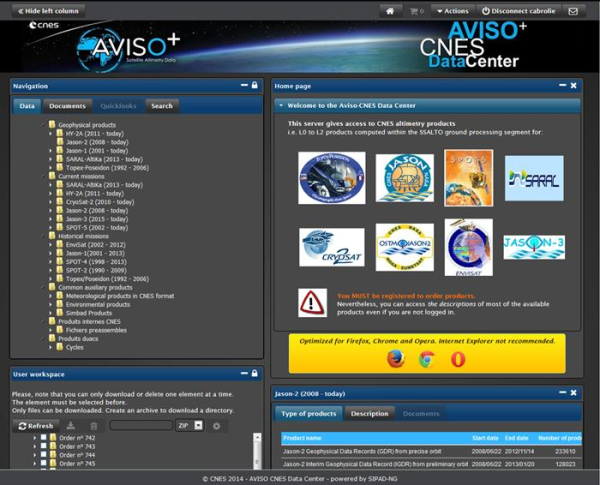Screen dimensions: 600x485
Task: Expand CryoSat-2 (2010 - today) node
Action: click(51, 202)
